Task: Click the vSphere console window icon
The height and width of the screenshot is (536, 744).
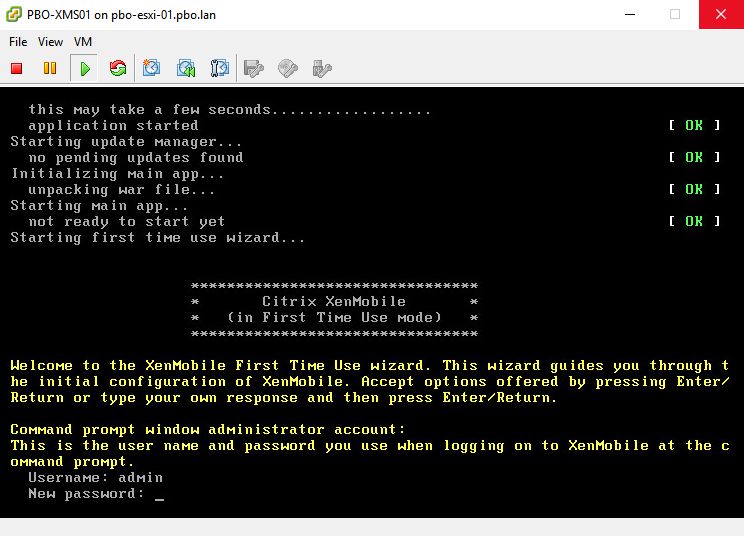Action: point(14,14)
